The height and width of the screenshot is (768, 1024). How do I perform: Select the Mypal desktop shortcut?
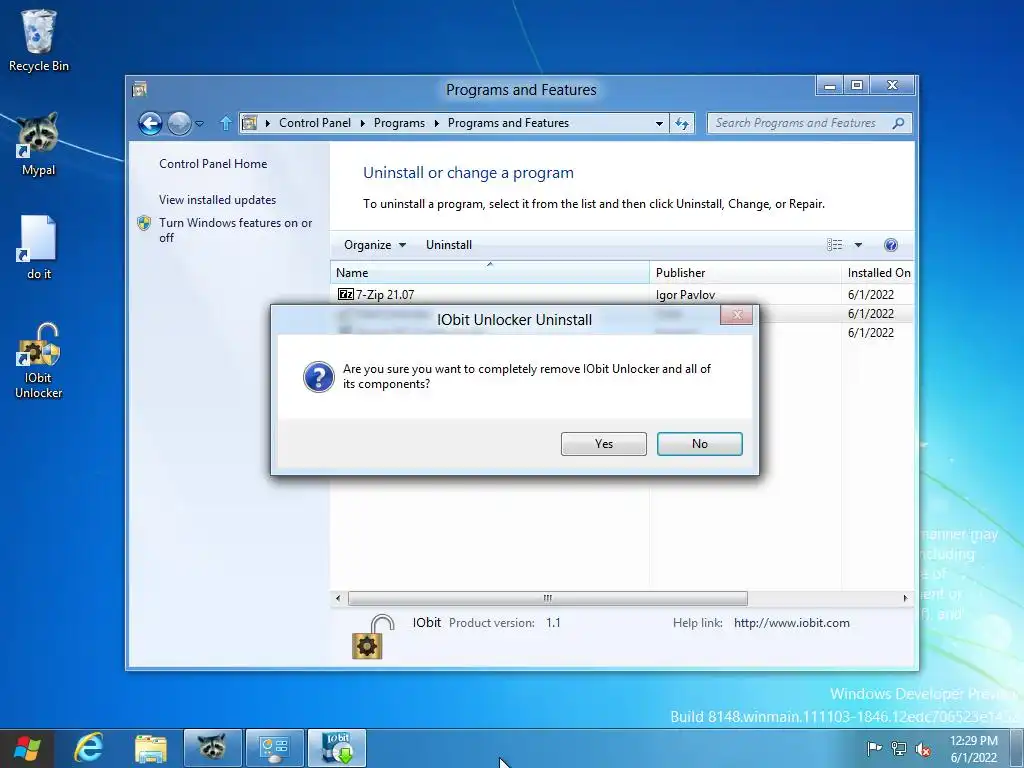(39, 144)
